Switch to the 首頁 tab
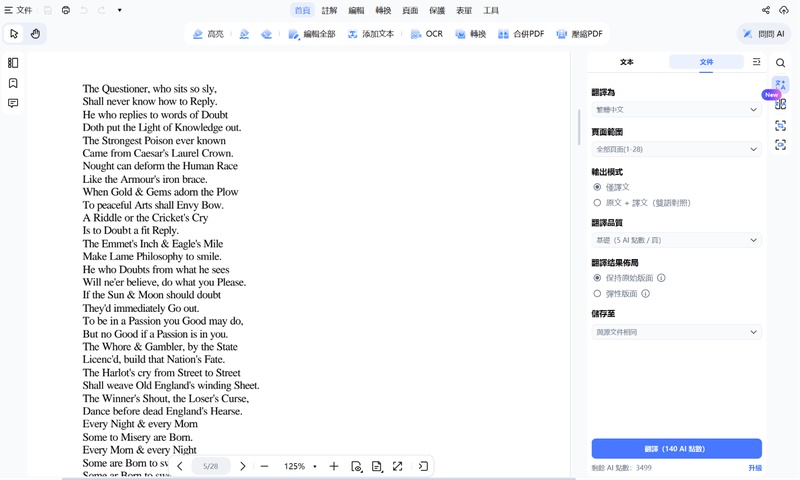The height and width of the screenshot is (480, 800). (x=303, y=10)
